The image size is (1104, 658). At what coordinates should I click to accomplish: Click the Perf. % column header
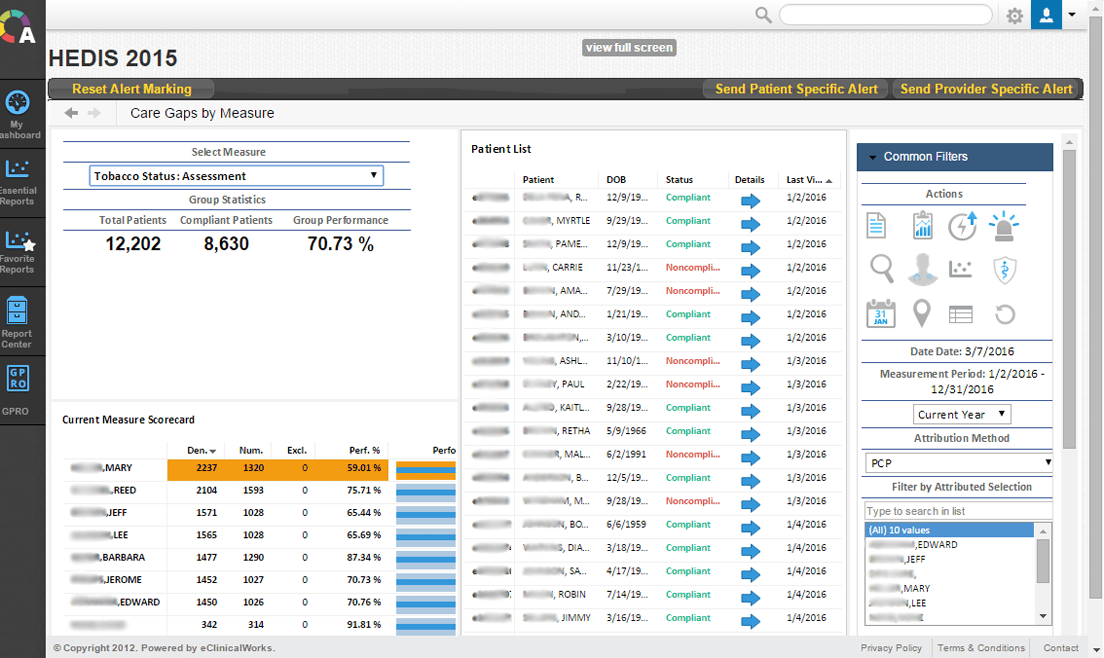pyautogui.click(x=365, y=450)
